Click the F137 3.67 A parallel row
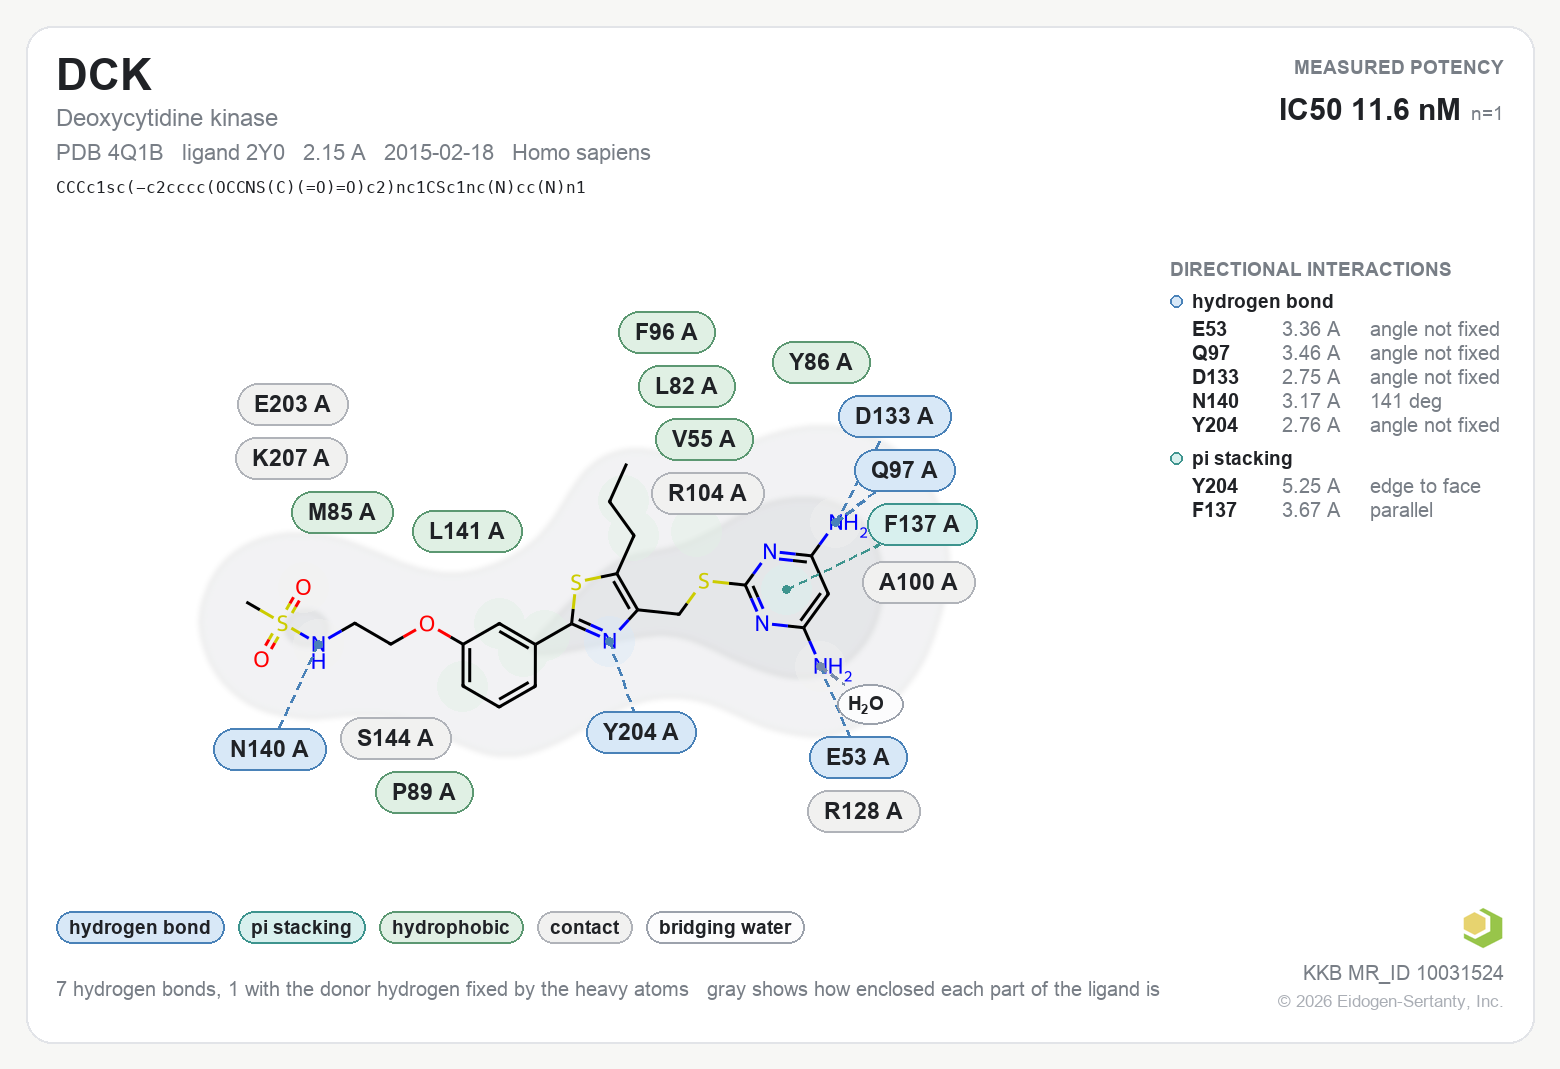The image size is (1560, 1069). click(1312, 510)
